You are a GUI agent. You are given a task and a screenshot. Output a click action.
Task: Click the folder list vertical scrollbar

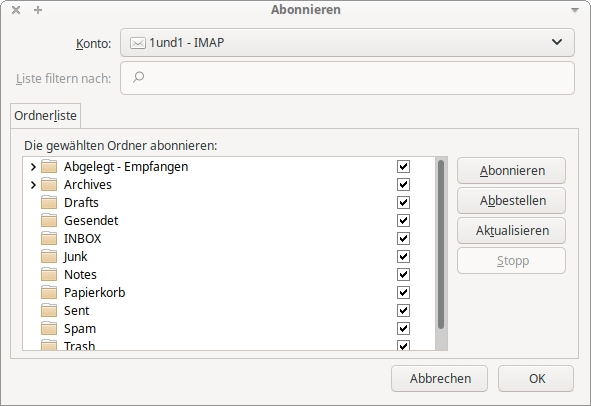coord(441,244)
